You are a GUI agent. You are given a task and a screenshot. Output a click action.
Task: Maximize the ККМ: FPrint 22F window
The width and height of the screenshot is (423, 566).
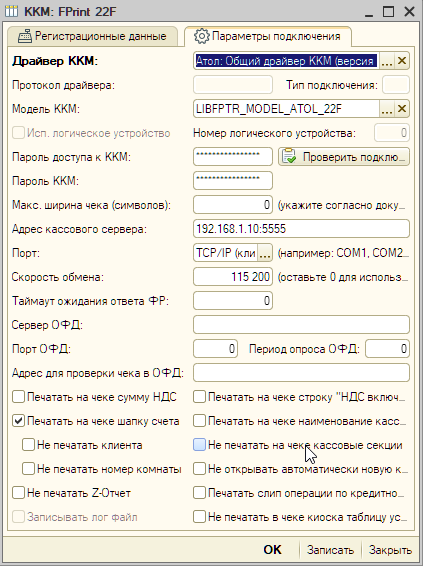(389, 12)
